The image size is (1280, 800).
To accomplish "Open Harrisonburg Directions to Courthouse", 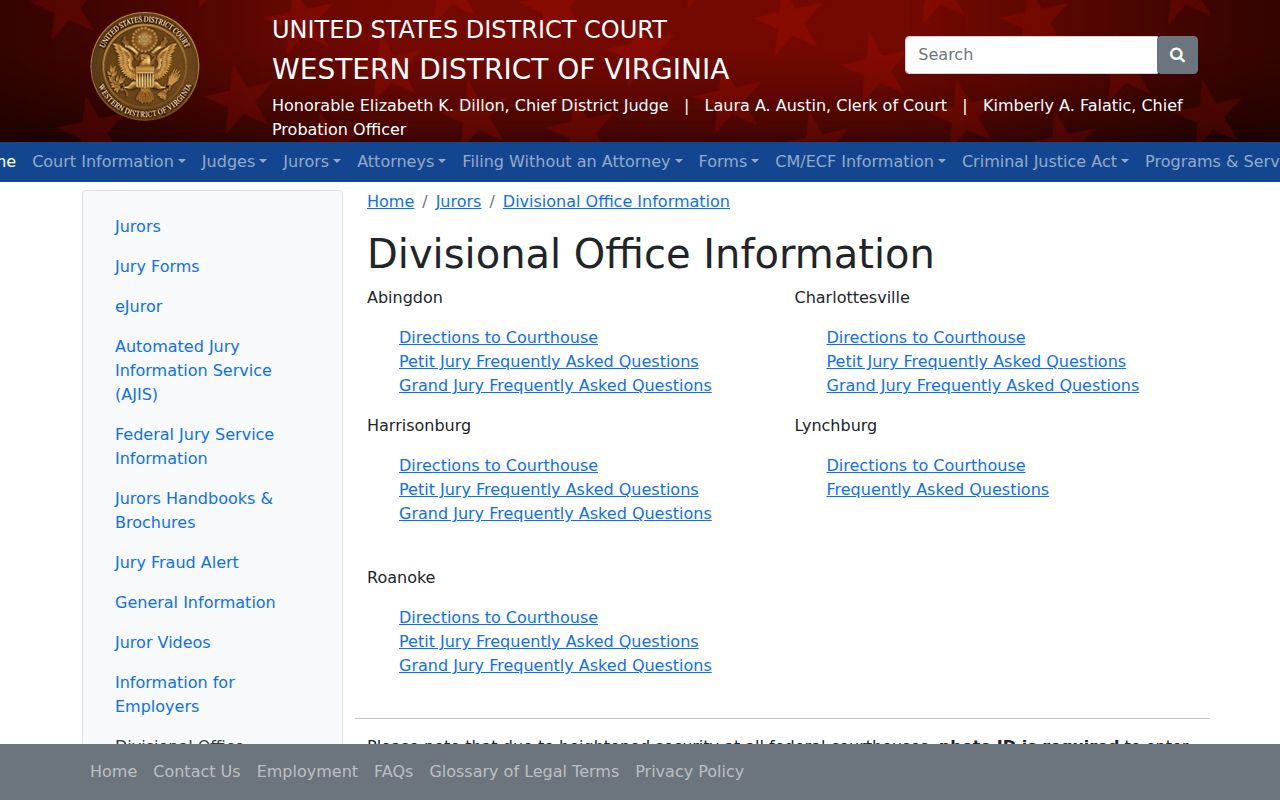I will tap(499, 465).
